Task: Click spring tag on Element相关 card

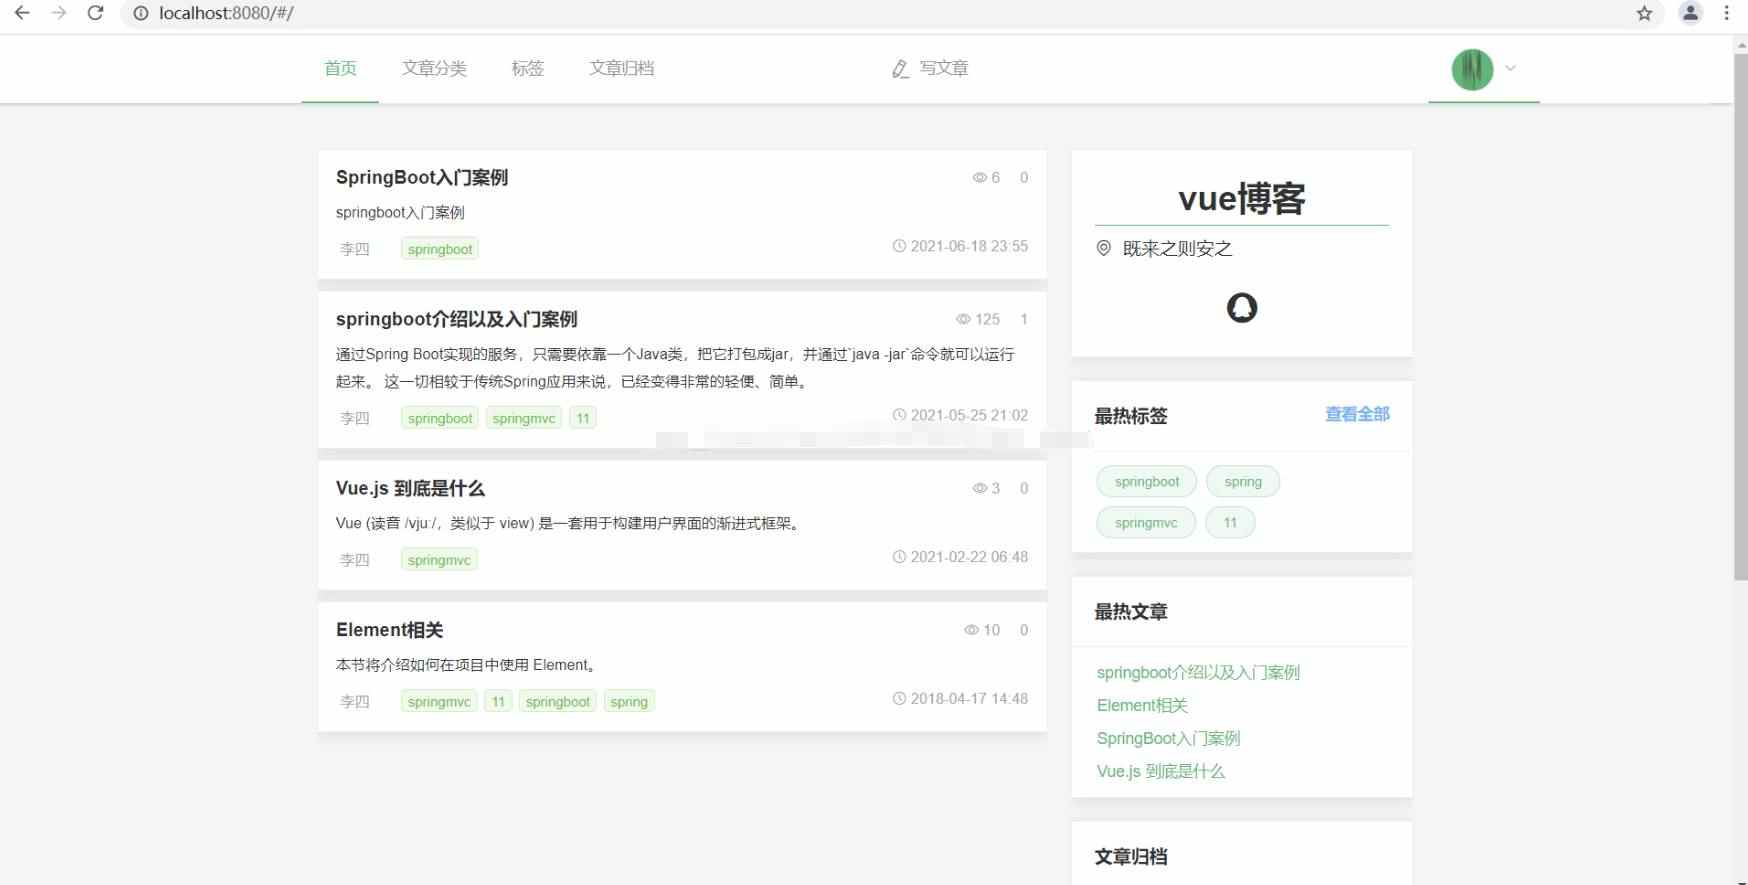Action: [x=629, y=702]
